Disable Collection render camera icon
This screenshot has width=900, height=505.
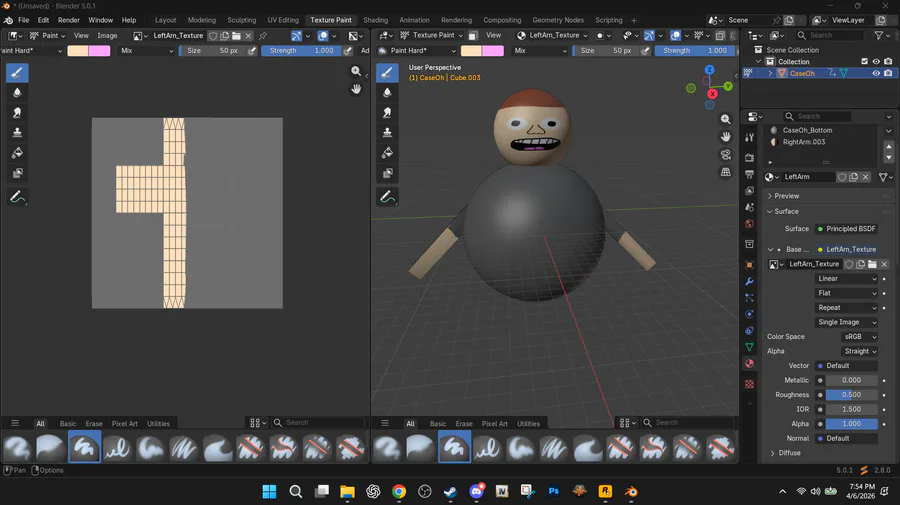[x=888, y=61]
